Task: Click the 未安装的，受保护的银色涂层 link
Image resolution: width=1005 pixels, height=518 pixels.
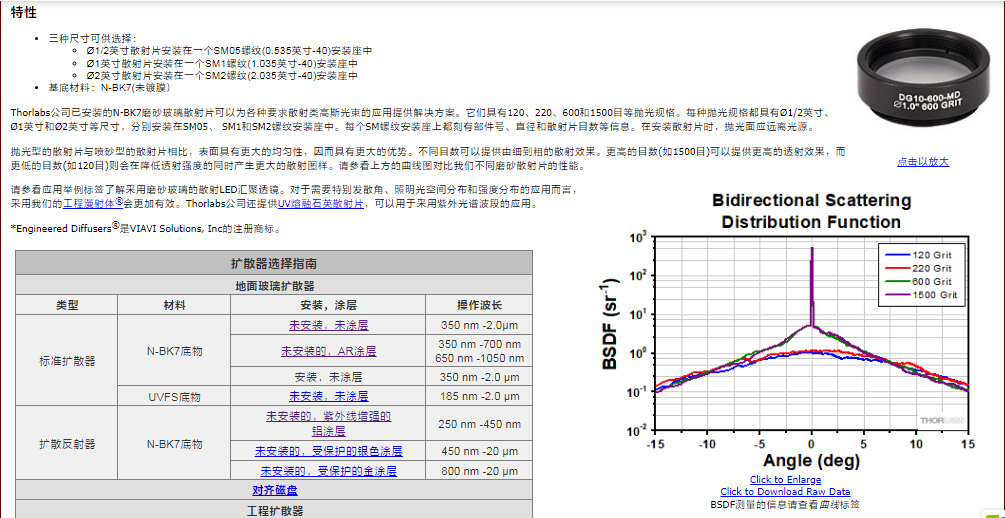Action: point(328,451)
